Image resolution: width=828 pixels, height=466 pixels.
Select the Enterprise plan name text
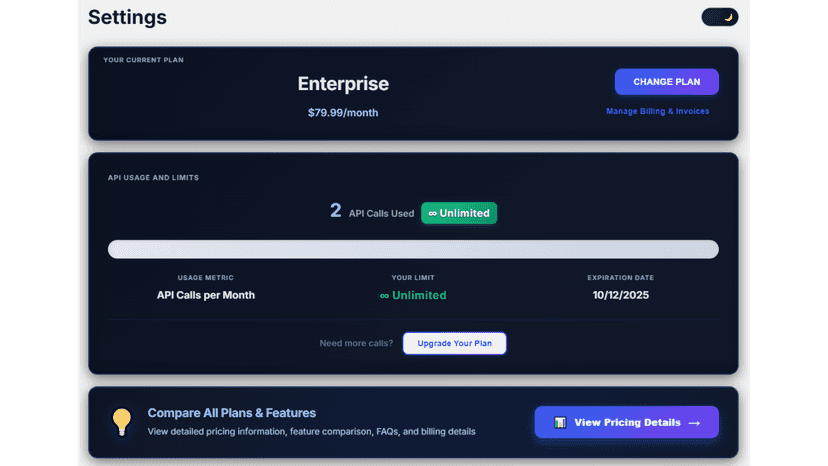[x=343, y=83]
